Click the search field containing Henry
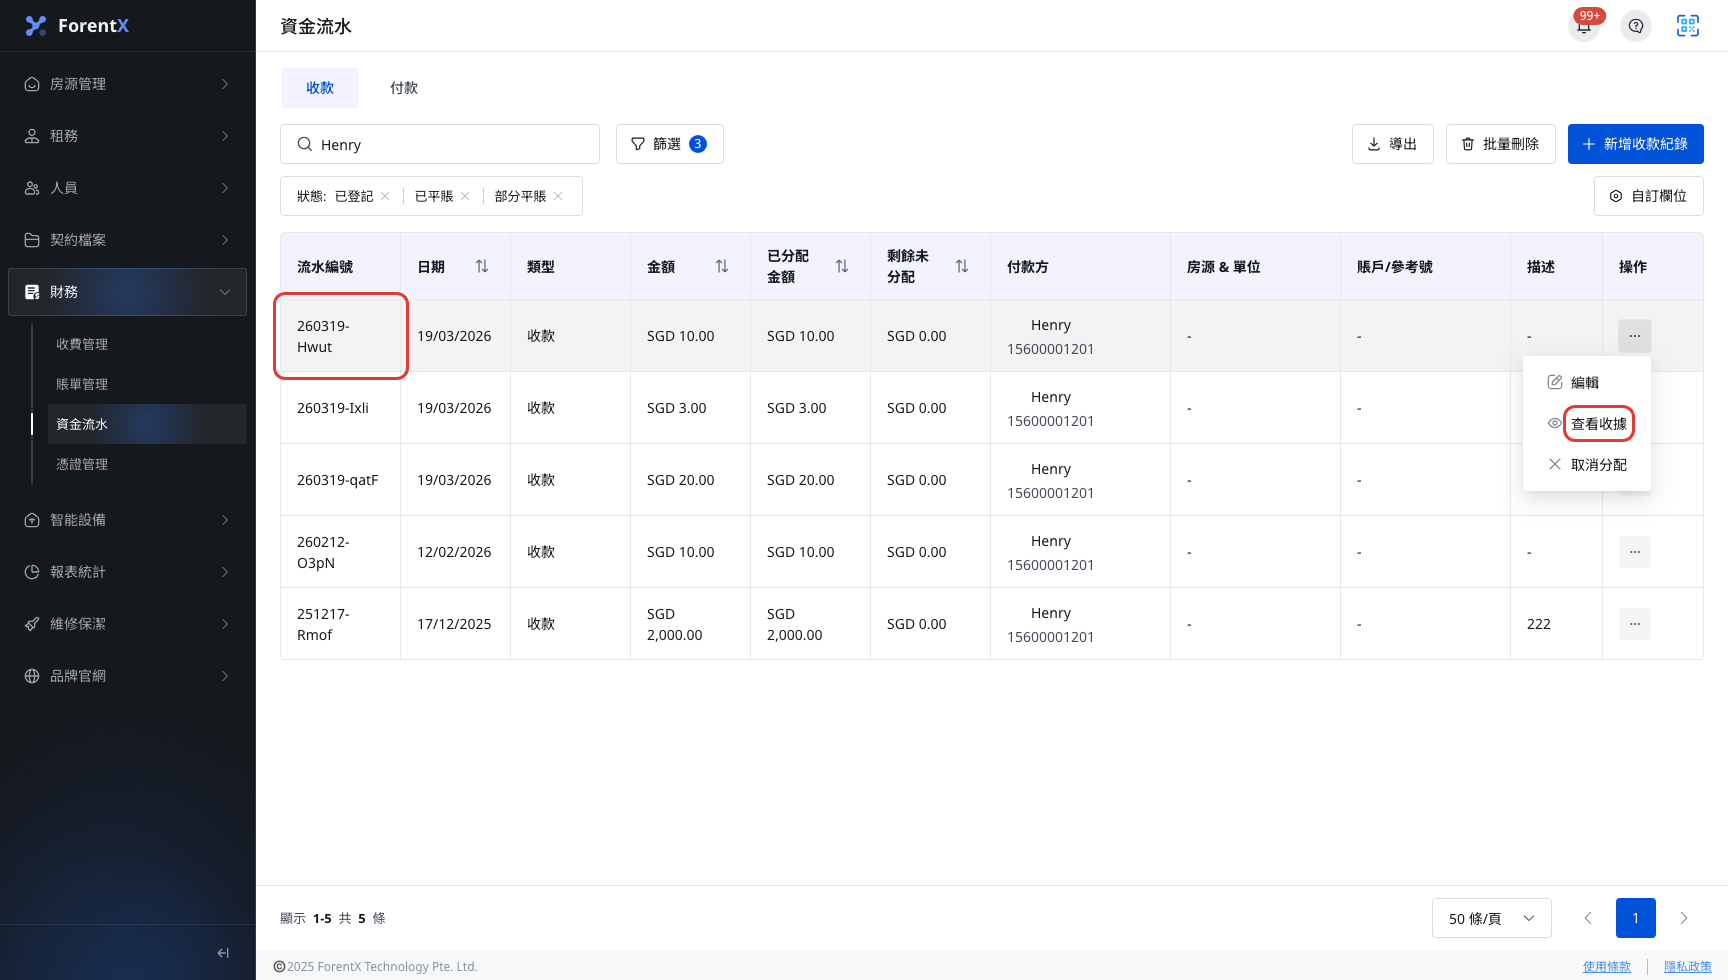The image size is (1728, 980). click(440, 144)
